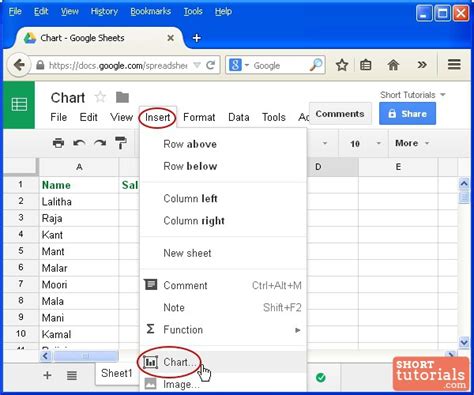
Task: Open the all sheets list icon
Action: pos(72,376)
